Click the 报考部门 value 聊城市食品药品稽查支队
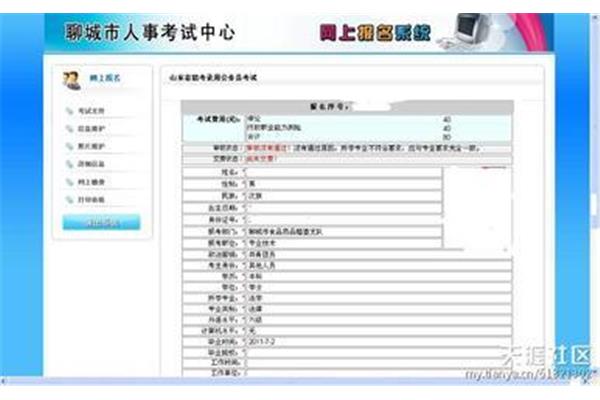 pyautogui.click(x=285, y=232)
